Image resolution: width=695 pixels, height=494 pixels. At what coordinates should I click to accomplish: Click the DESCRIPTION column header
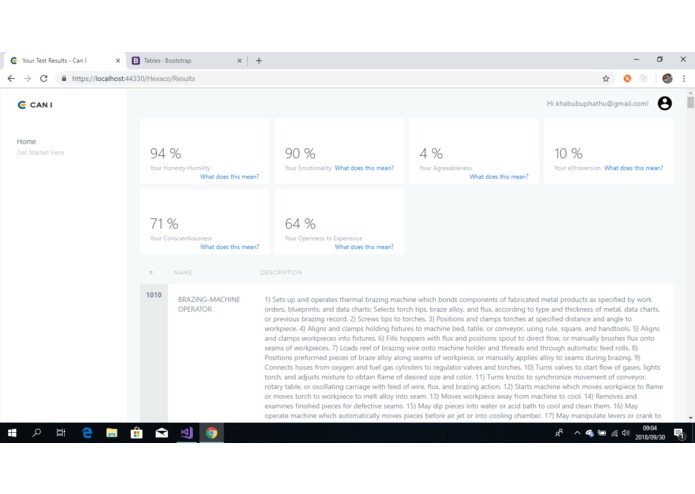pyautogui.click(x=281, y=272)
